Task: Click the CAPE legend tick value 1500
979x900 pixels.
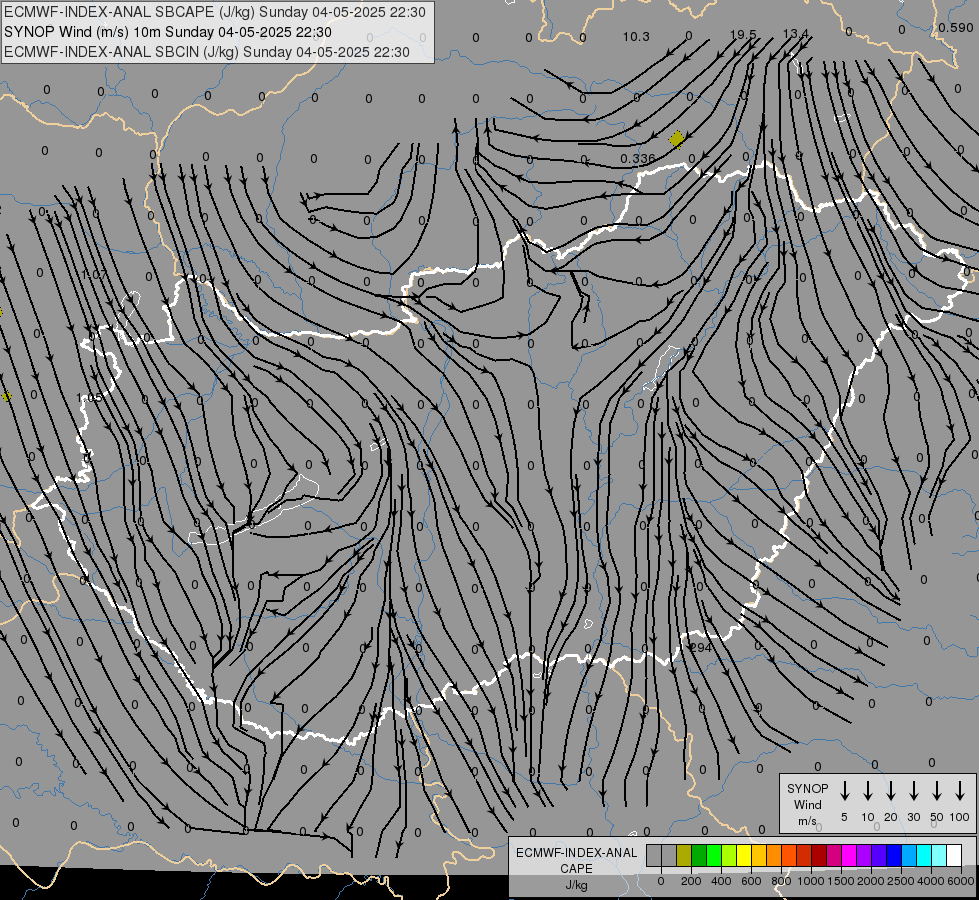Action: point(841,881)
